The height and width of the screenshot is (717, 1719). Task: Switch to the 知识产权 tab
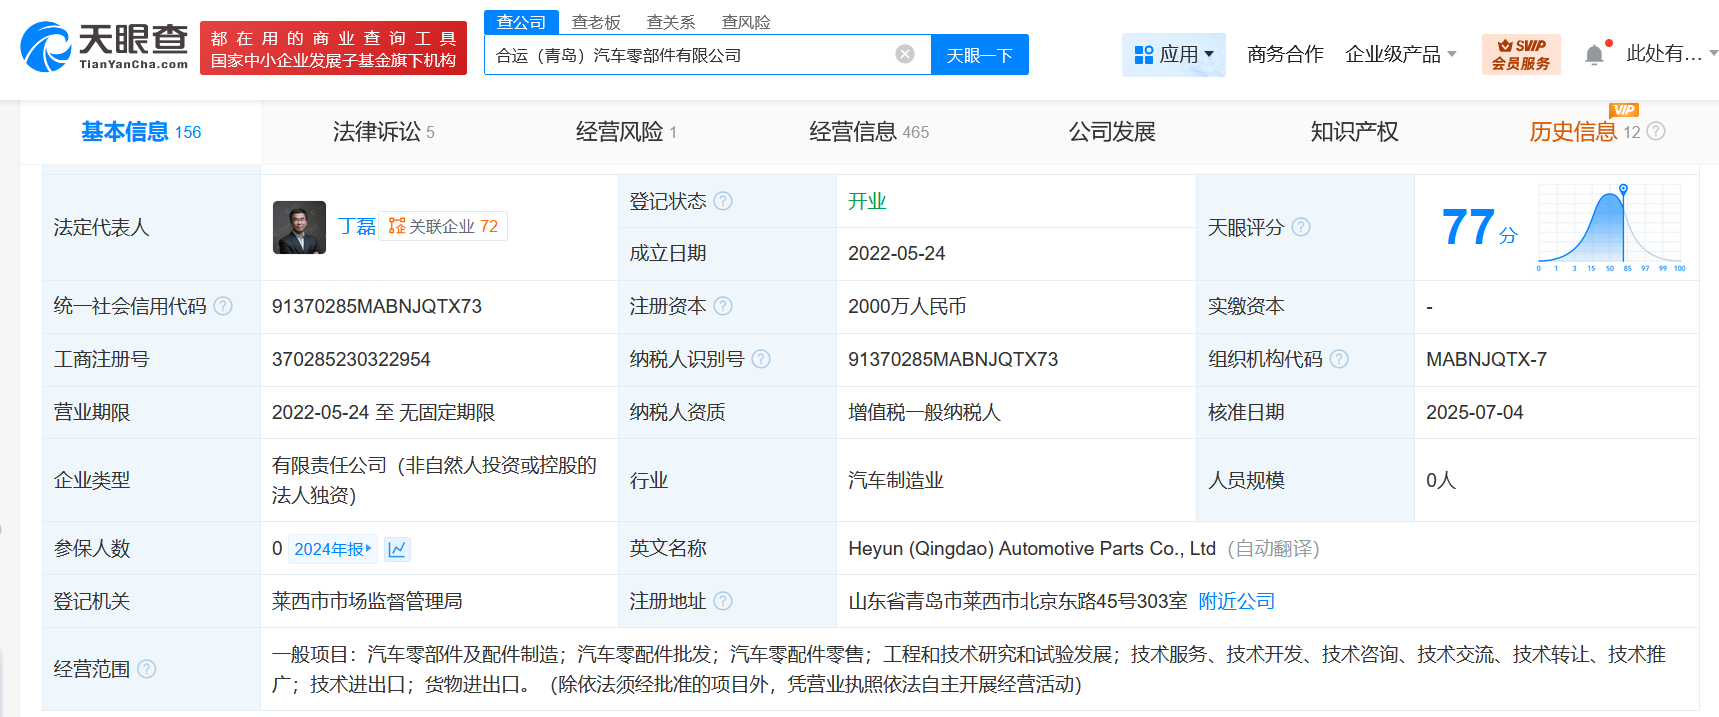1354,132
